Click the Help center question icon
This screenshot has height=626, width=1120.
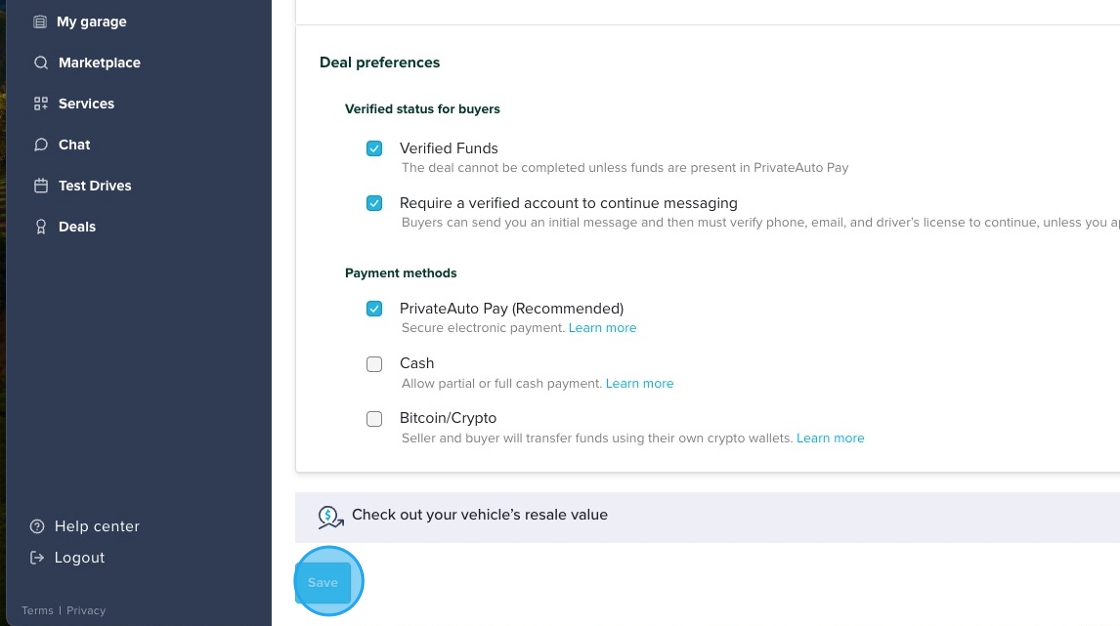pos(37,527)
